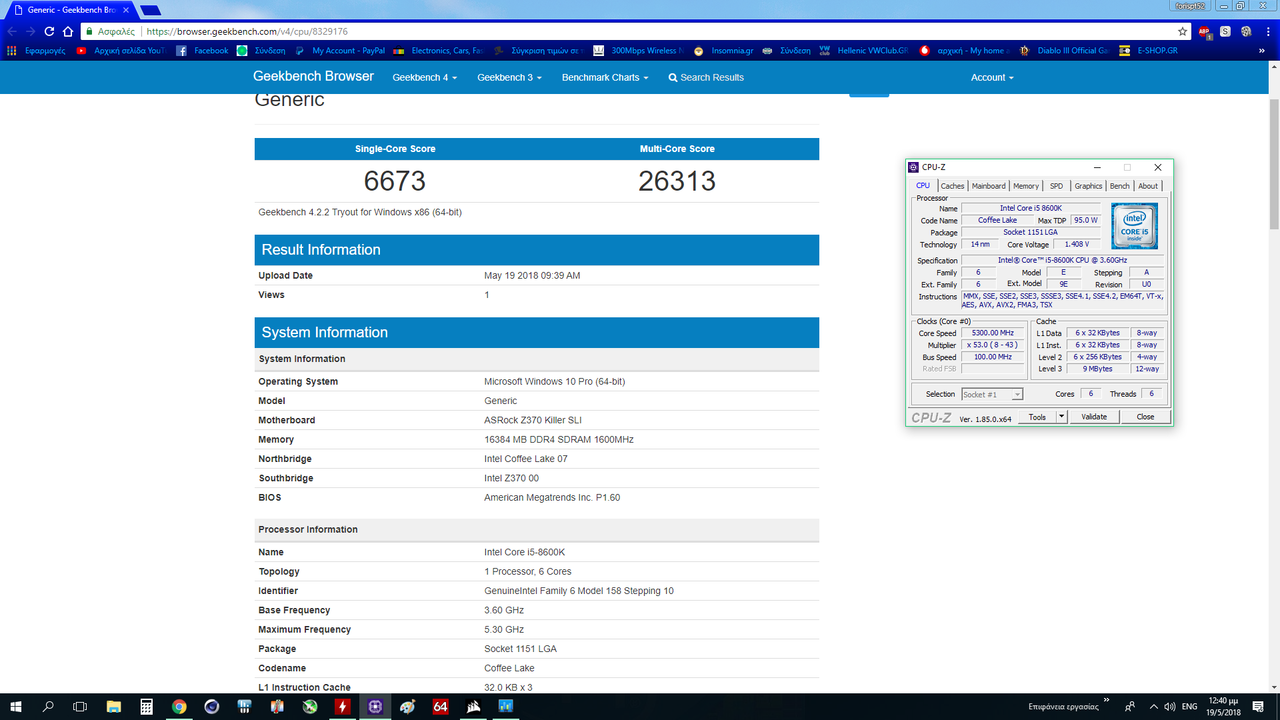Screen dimensions: 1280x720
Task: Open the Facebook bookmark
Action: (202, 50)
